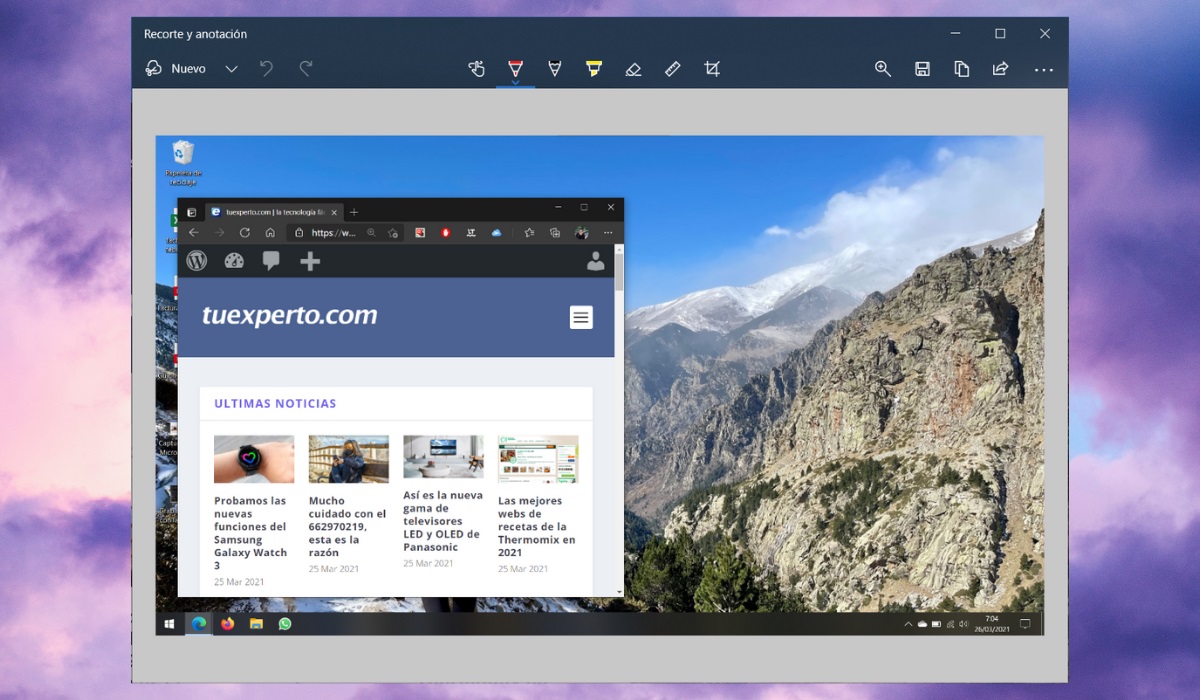Click the tuexperto.com logo in the page header
Viewport: 1200px width, 700px height.
[290, 316]
